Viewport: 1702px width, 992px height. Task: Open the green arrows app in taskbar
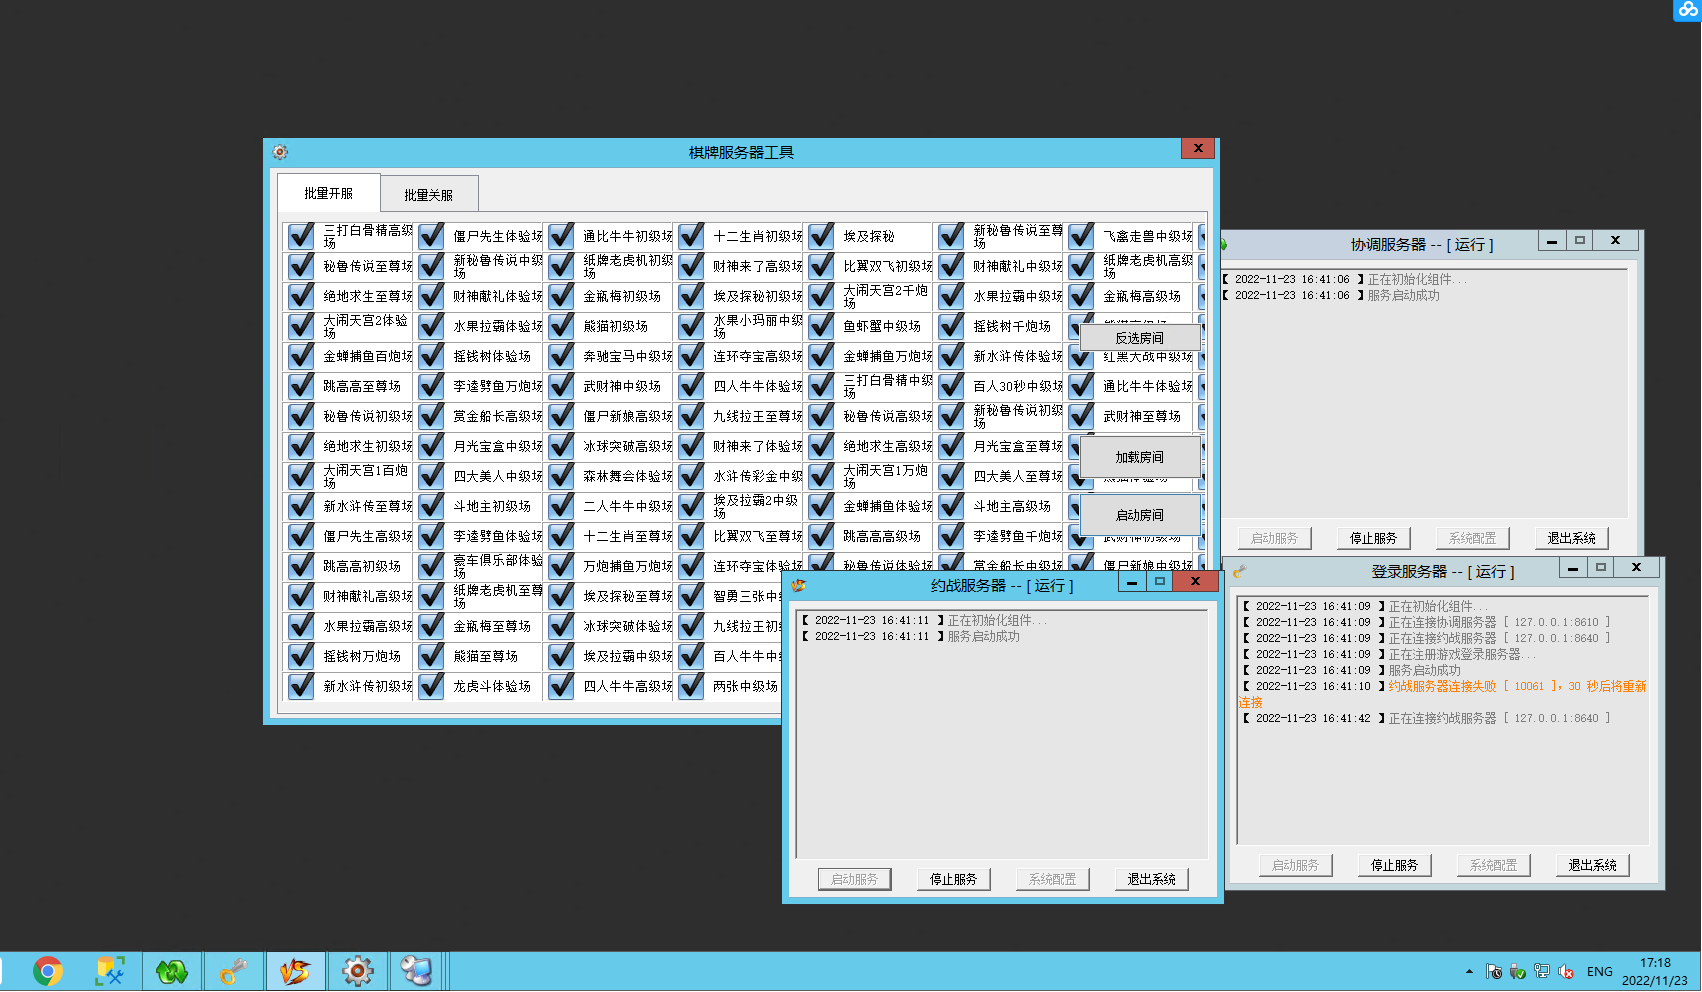[172, 971]
